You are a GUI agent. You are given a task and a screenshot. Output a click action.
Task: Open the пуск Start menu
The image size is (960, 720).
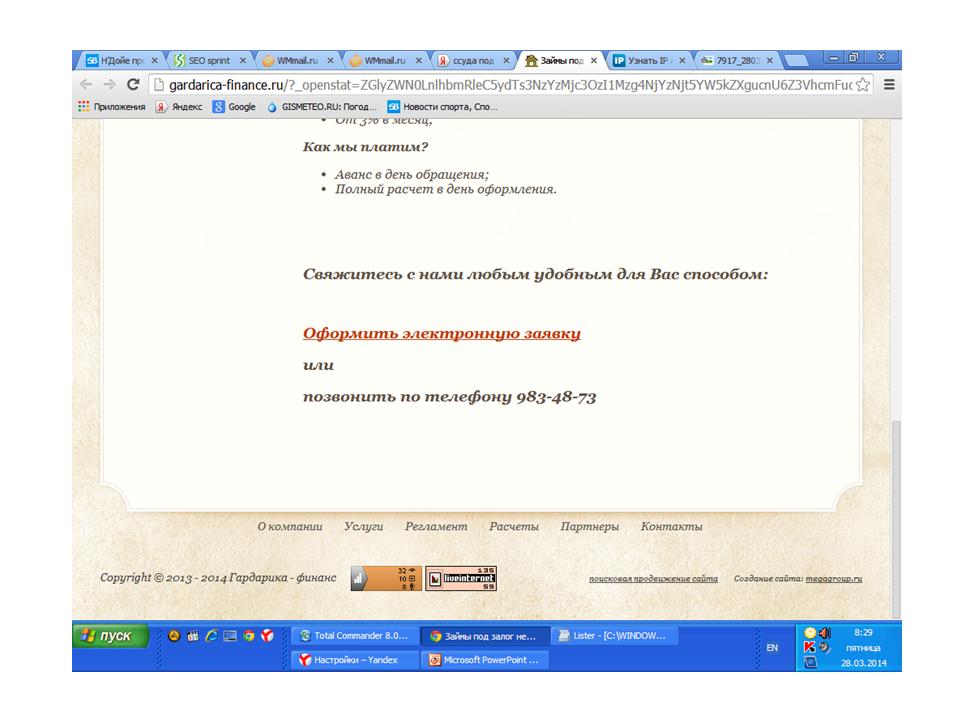(111, 636)
